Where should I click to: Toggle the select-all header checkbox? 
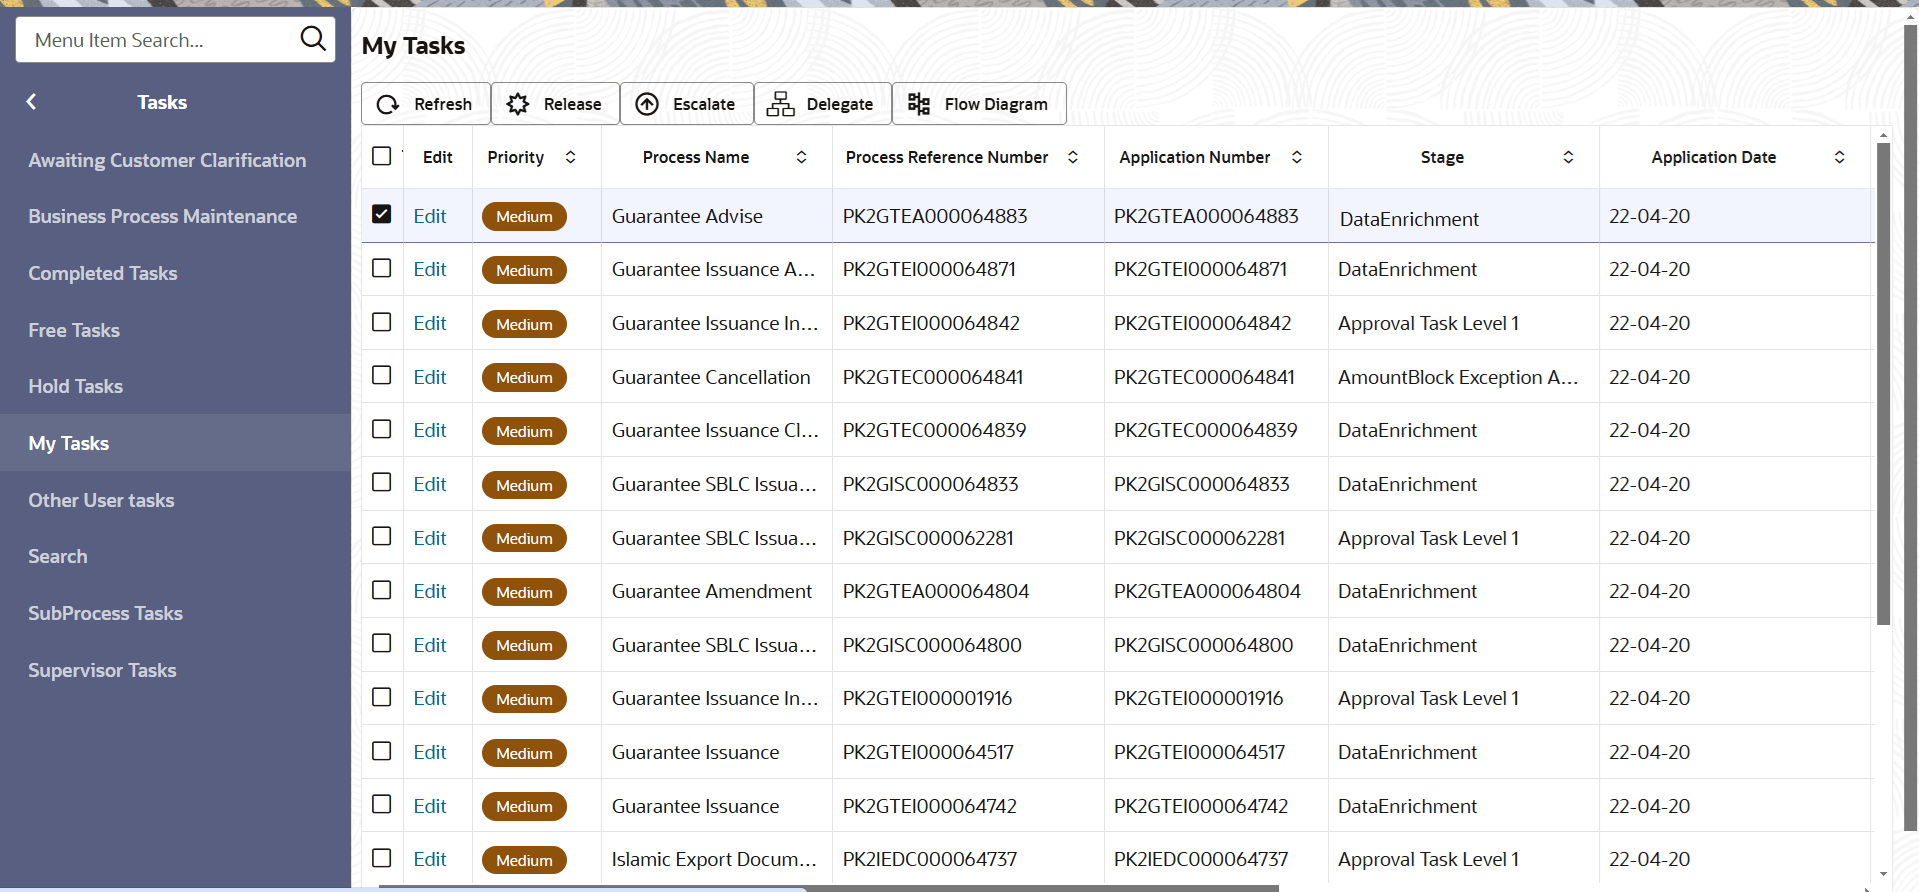coord(381,156)
